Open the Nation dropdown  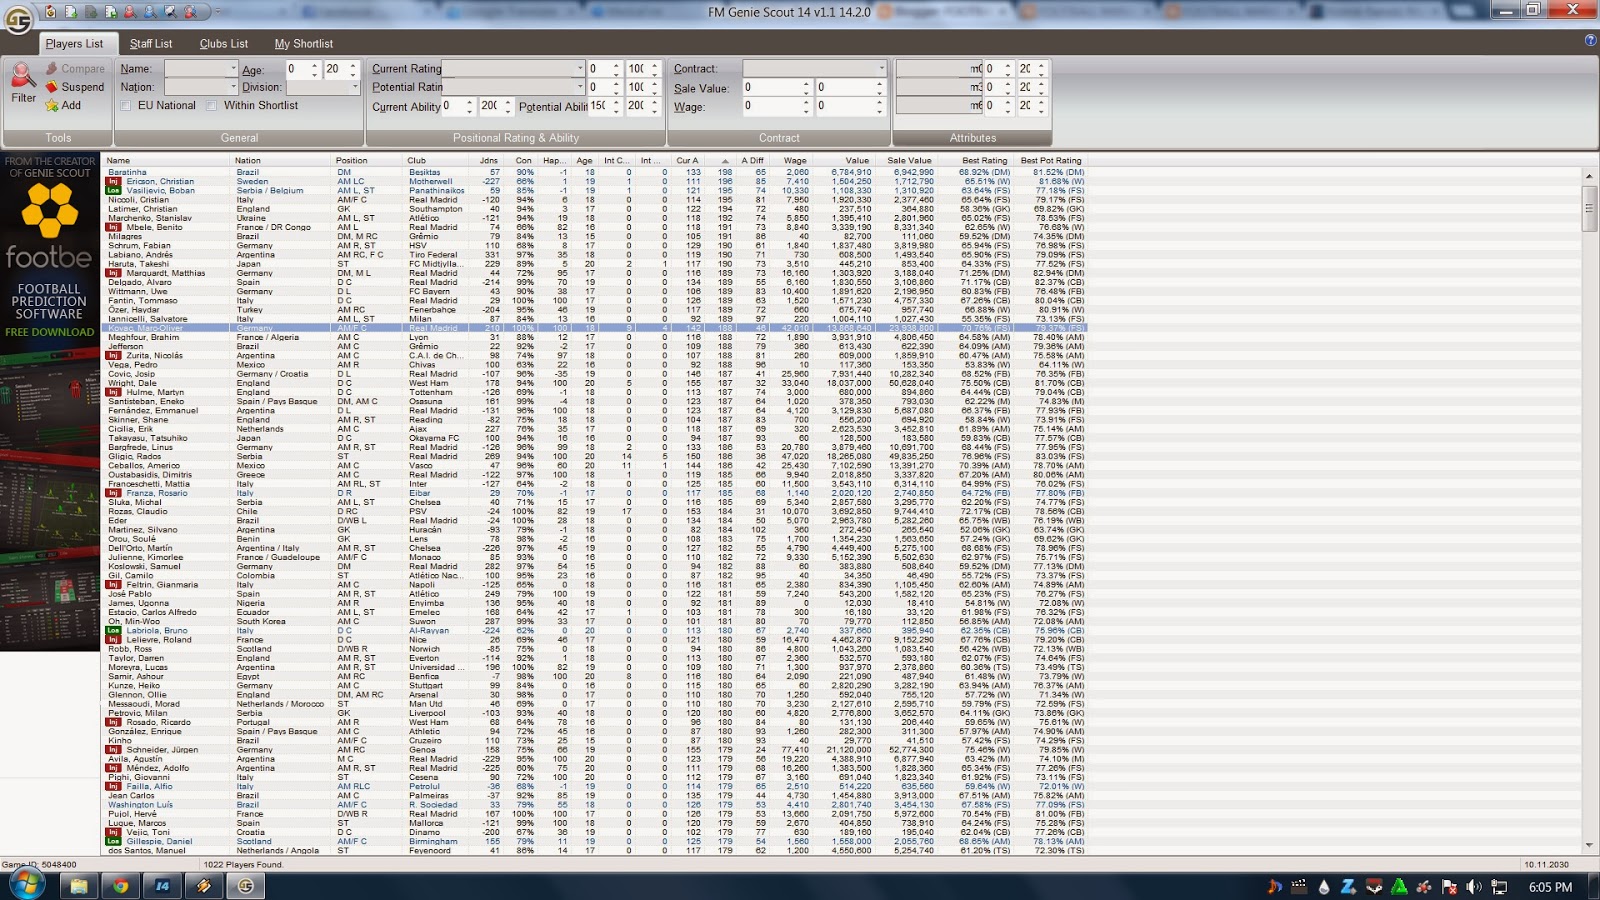[x=233, y=87]
